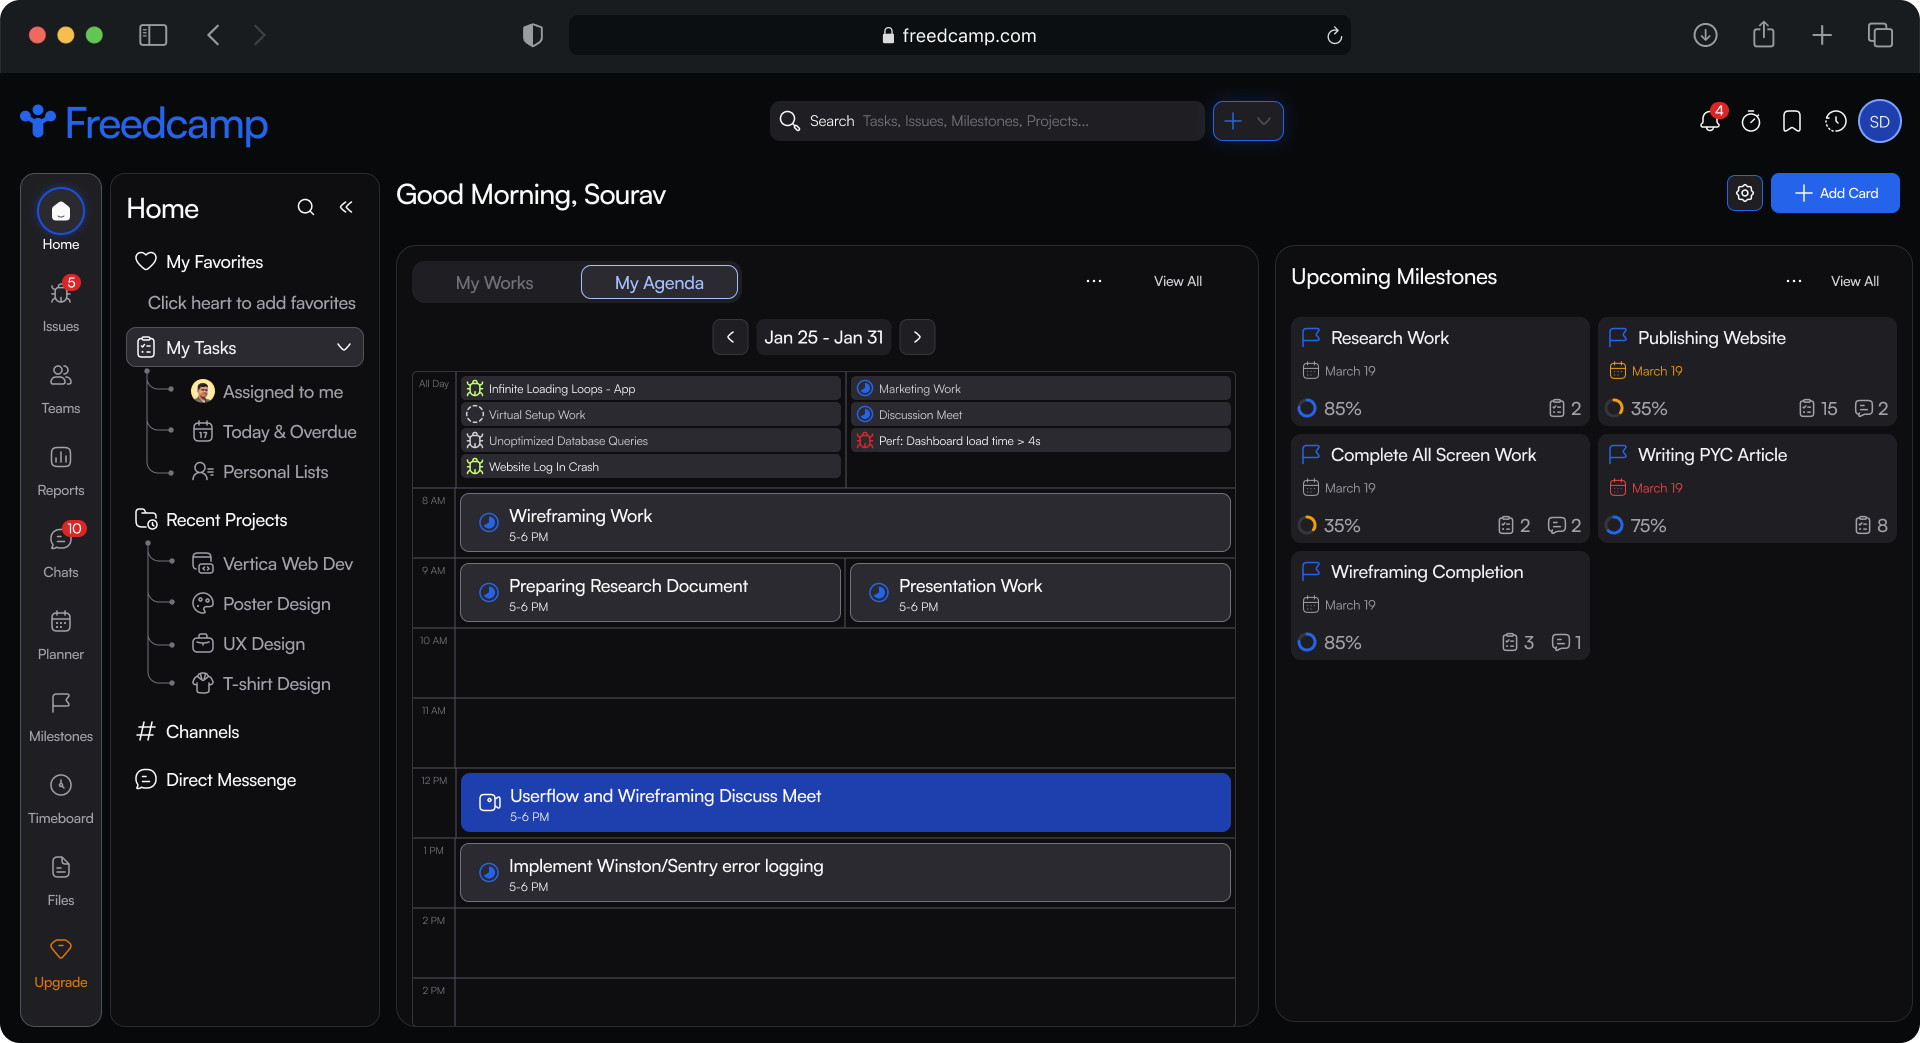
Task: Click View All in Upcoming Milestones
Action: [1854, 281]
